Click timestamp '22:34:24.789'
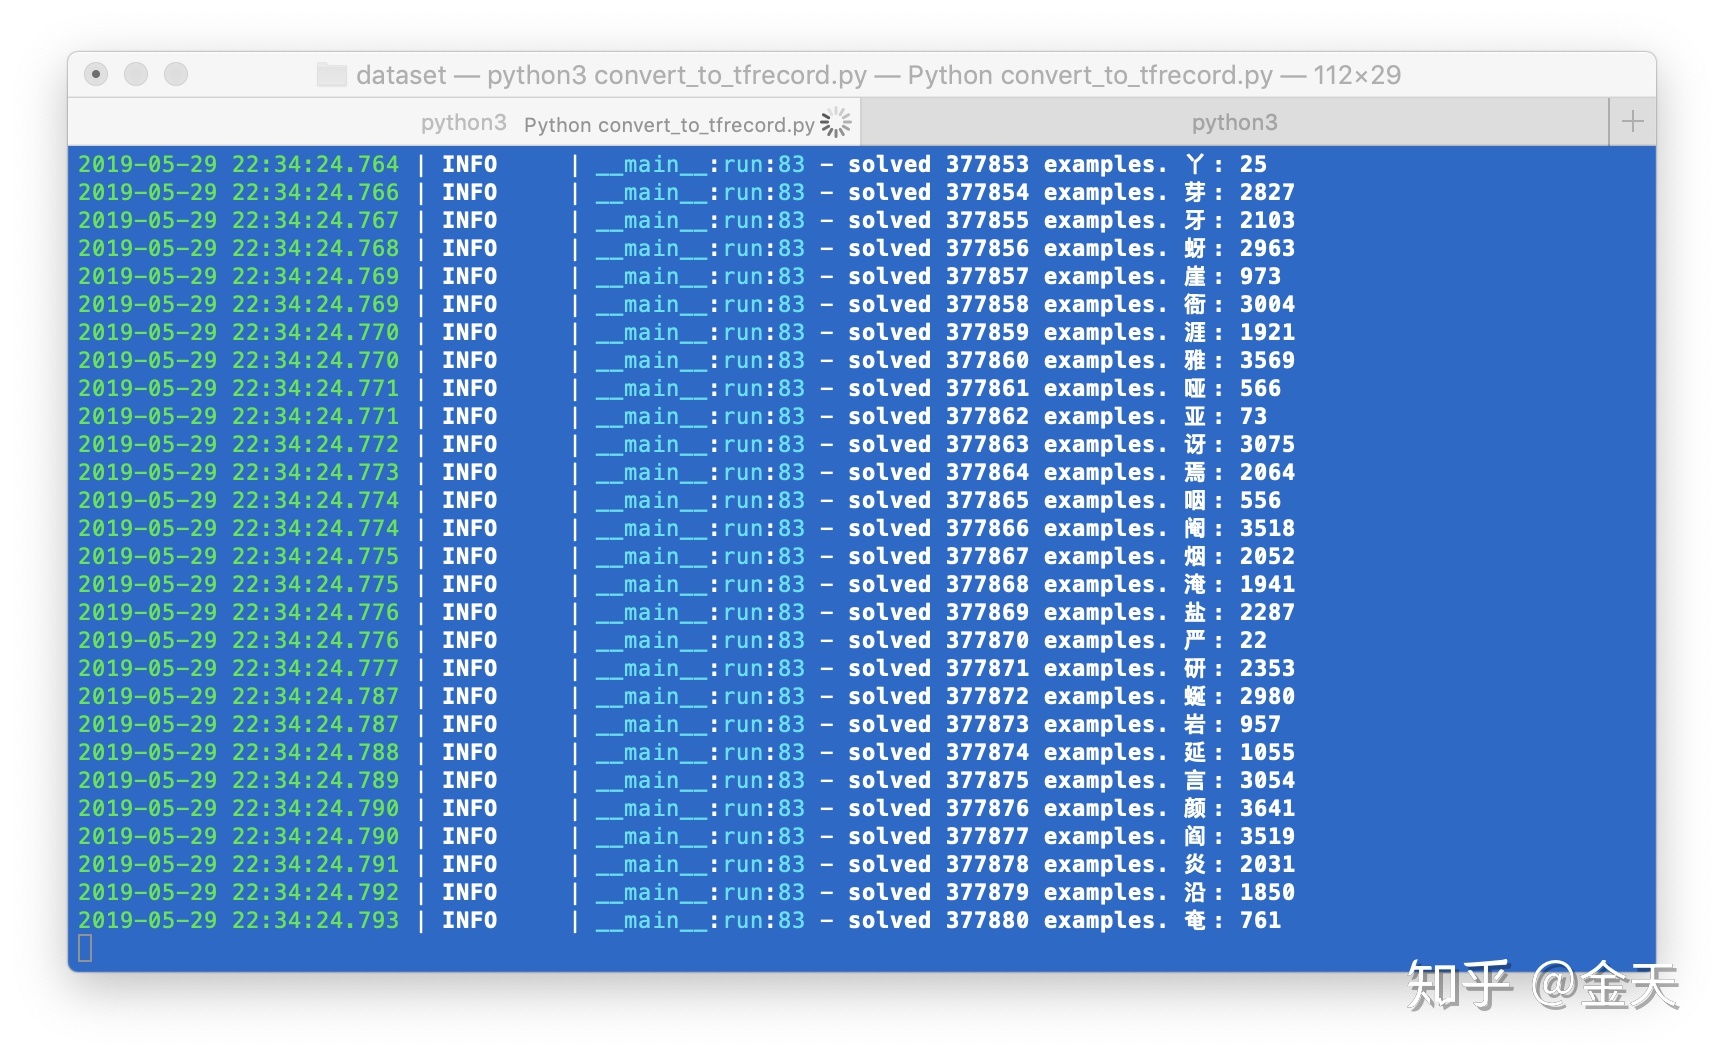The height and width of the screenshot is (1056, 1724). coord(315,780)
